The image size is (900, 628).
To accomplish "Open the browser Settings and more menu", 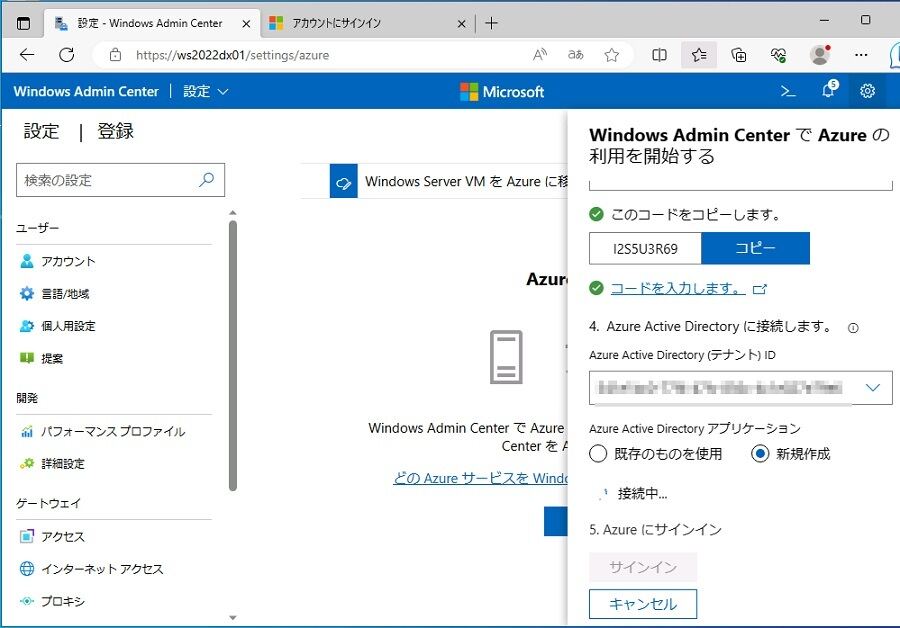I will pos(861,55).
